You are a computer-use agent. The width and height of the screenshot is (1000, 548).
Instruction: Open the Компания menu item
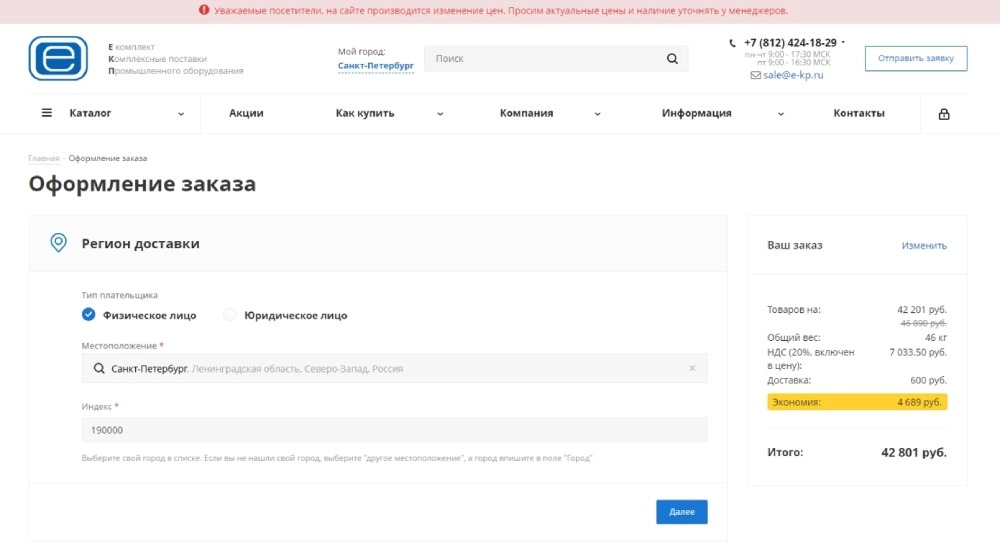point(526,113)
